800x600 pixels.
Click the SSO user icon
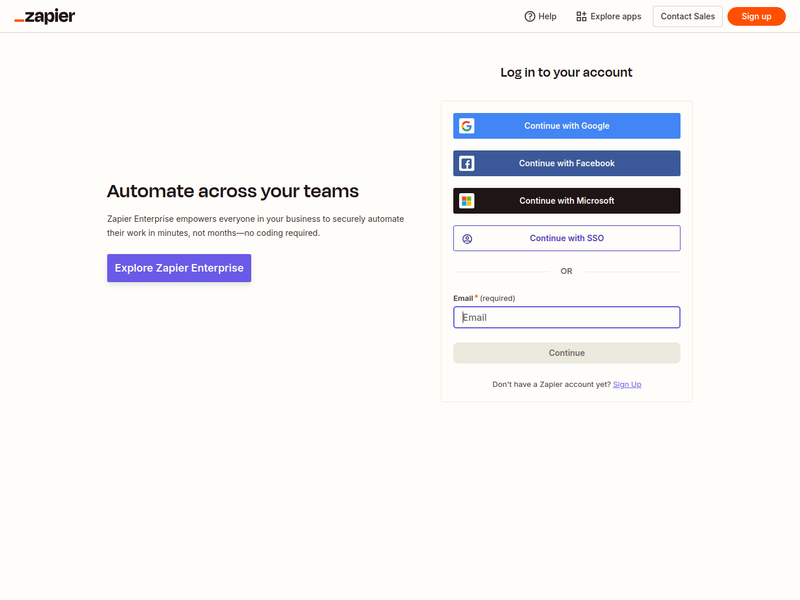466,239
